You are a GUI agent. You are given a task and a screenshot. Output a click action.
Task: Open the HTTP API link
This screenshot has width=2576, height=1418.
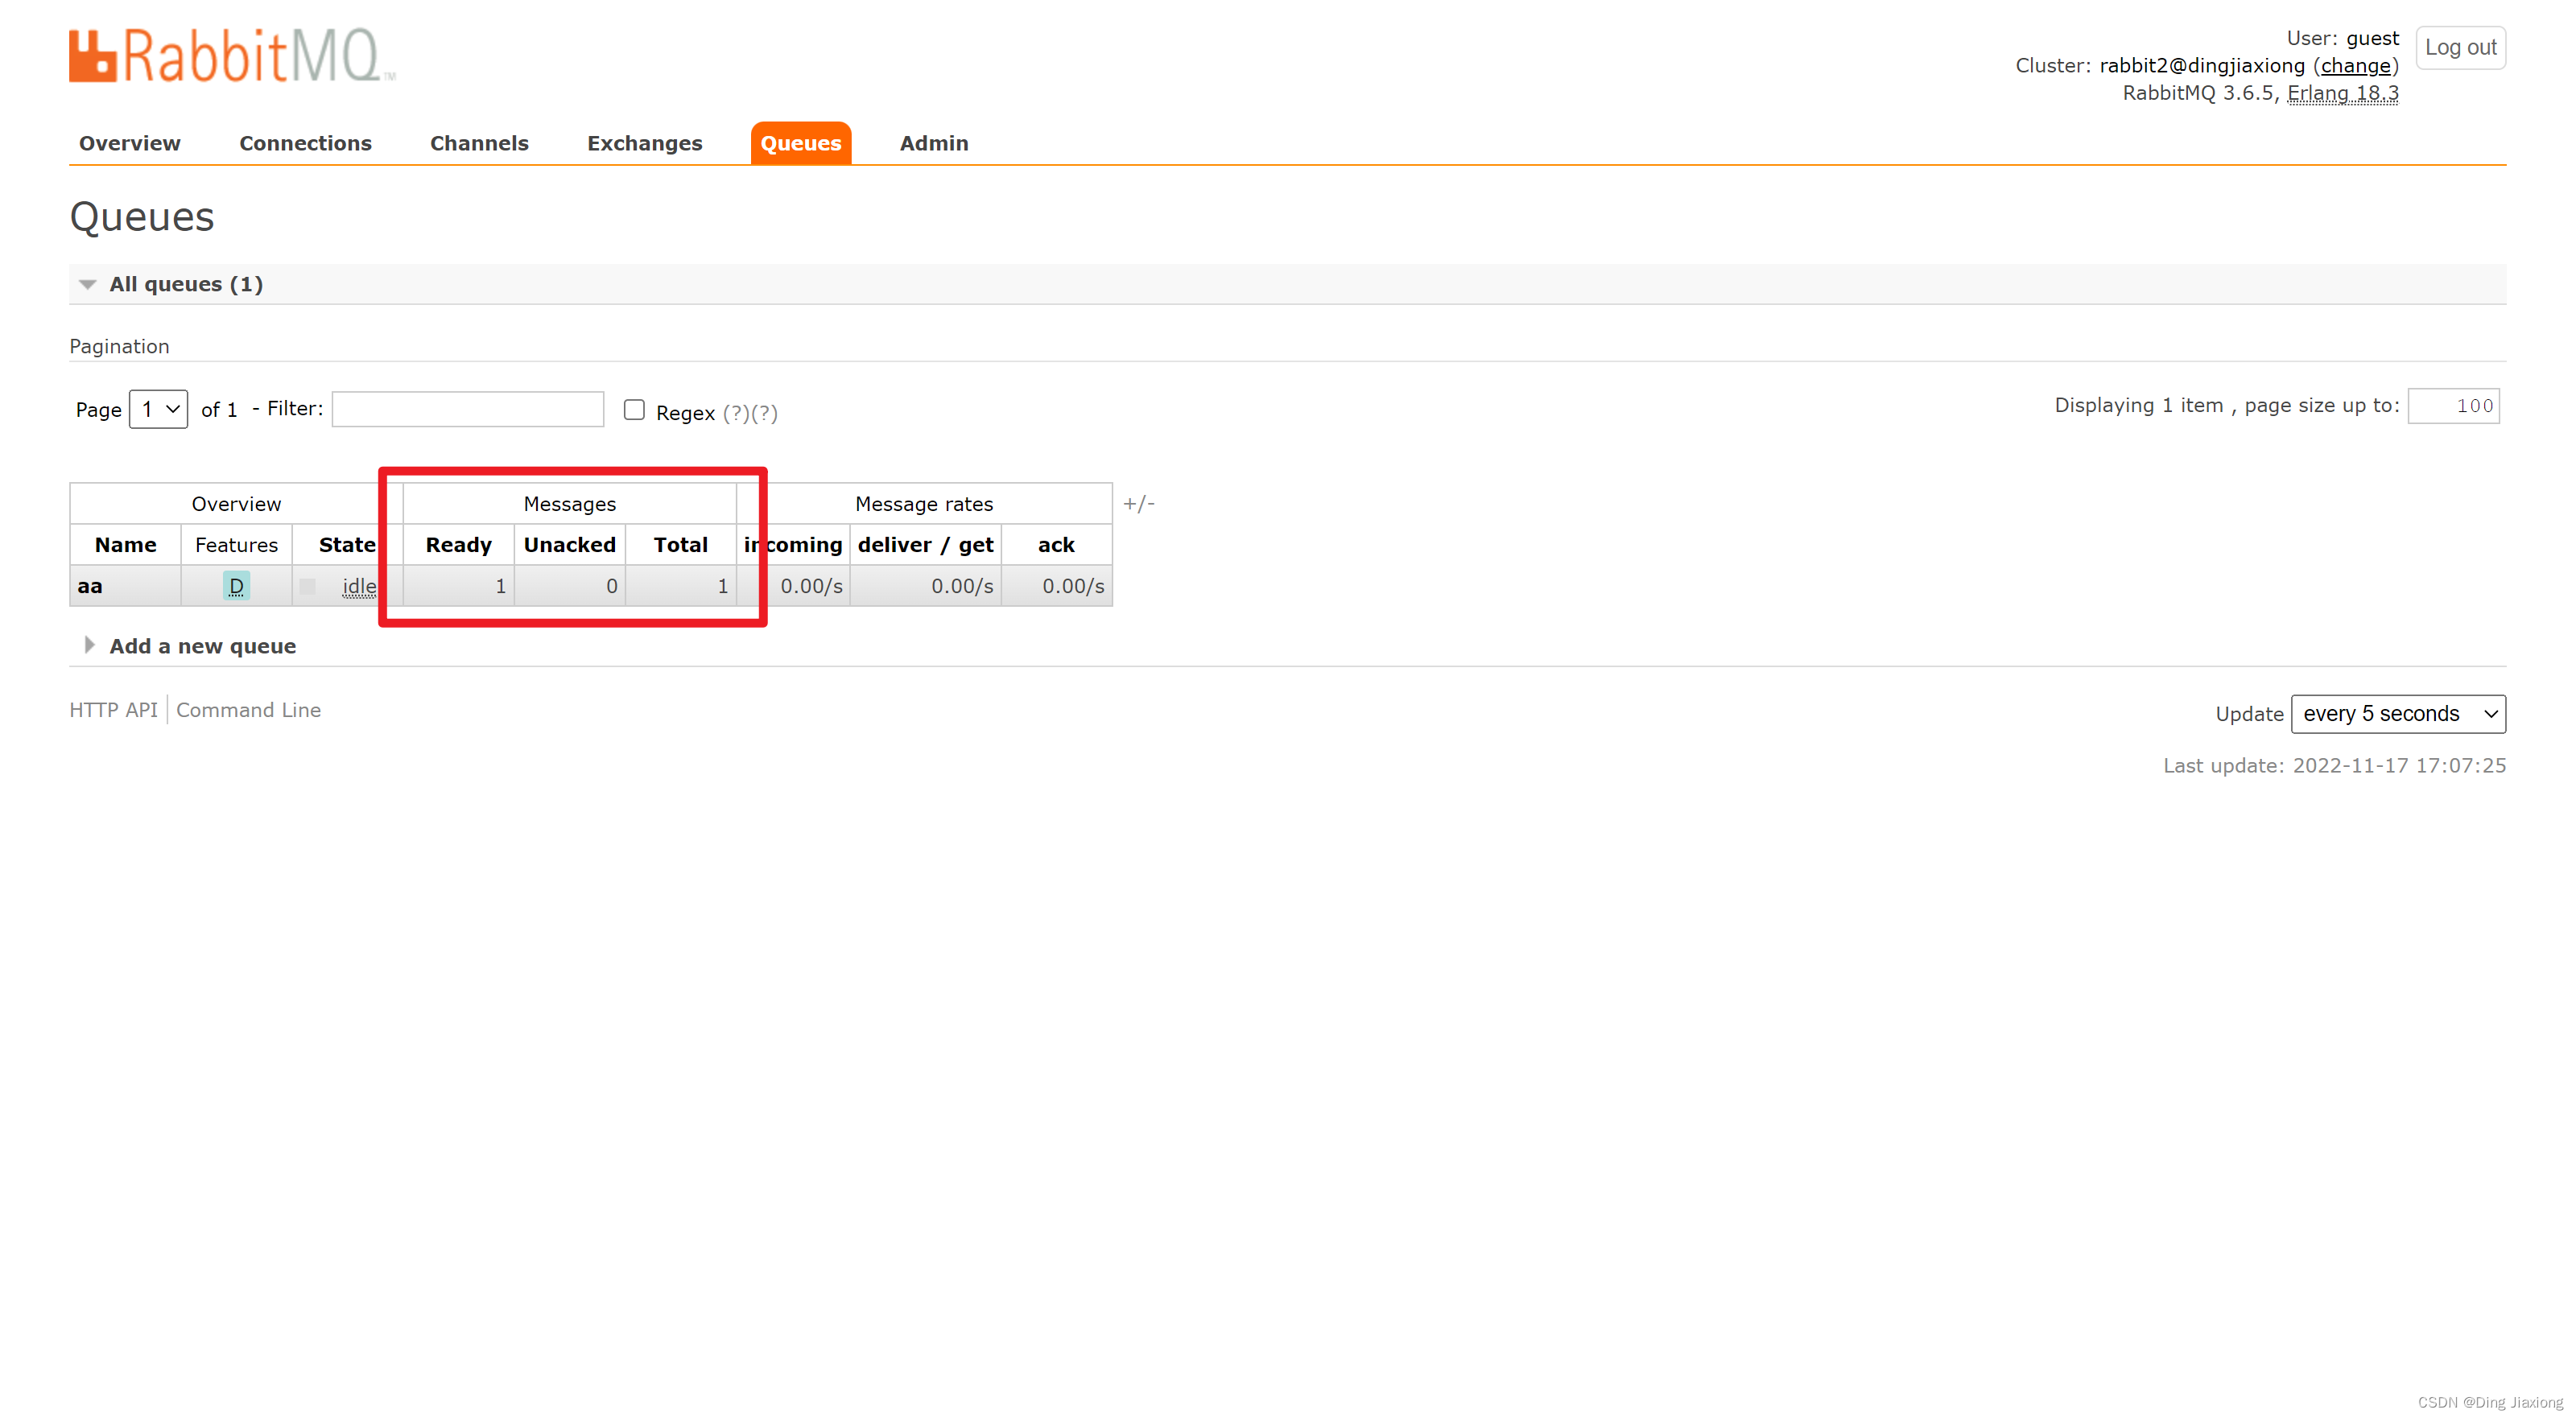pyautogui.click(x=113, y=710)
